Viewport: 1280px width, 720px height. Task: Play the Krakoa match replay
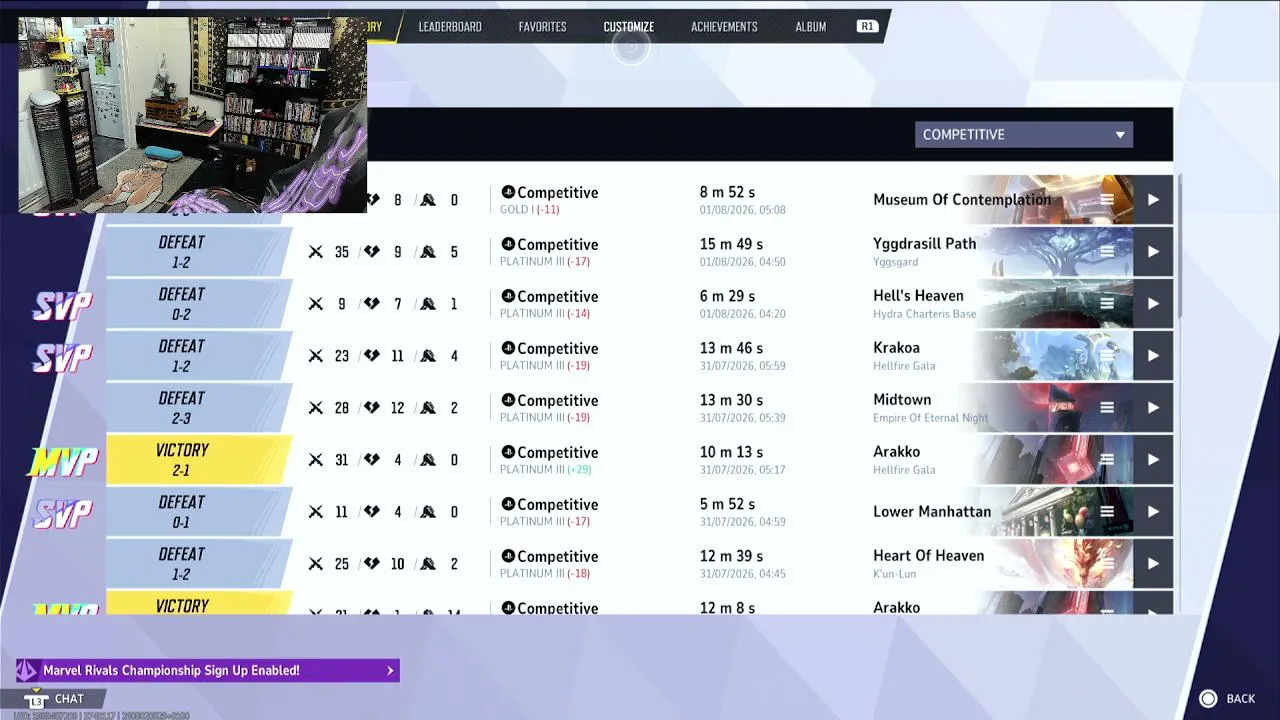pos(1153,356)
